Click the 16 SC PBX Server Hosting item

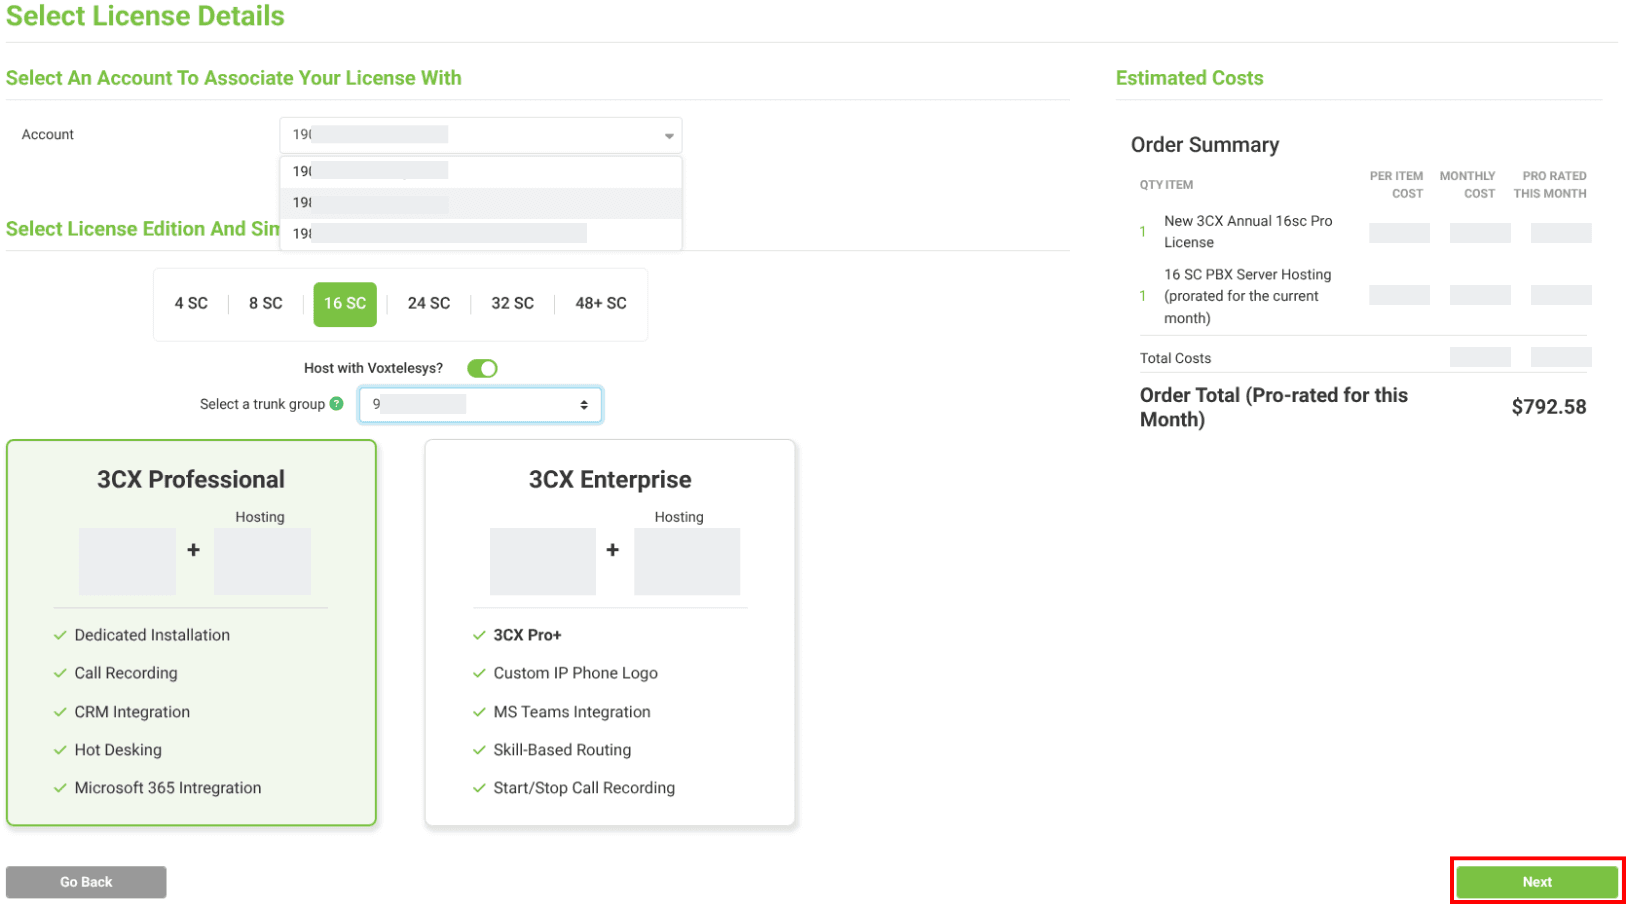[1248, 296]
